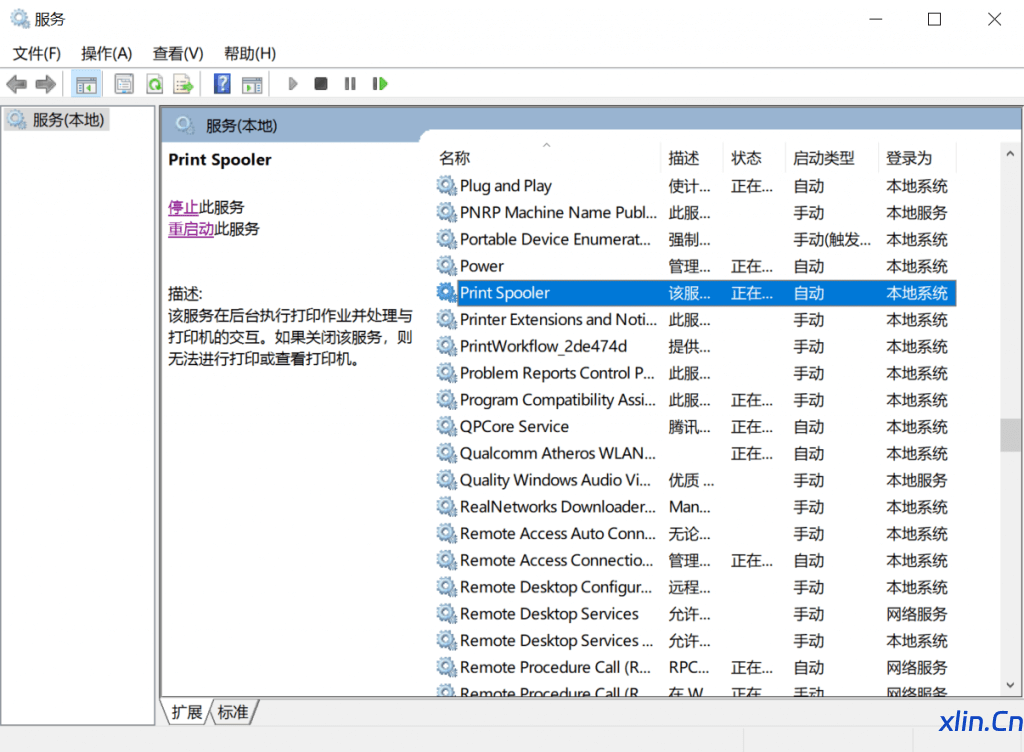Select the Program Compatibility Assi... service row
Image resolution: width=1024 pixels, height=752 pixels.
(695, 400)
